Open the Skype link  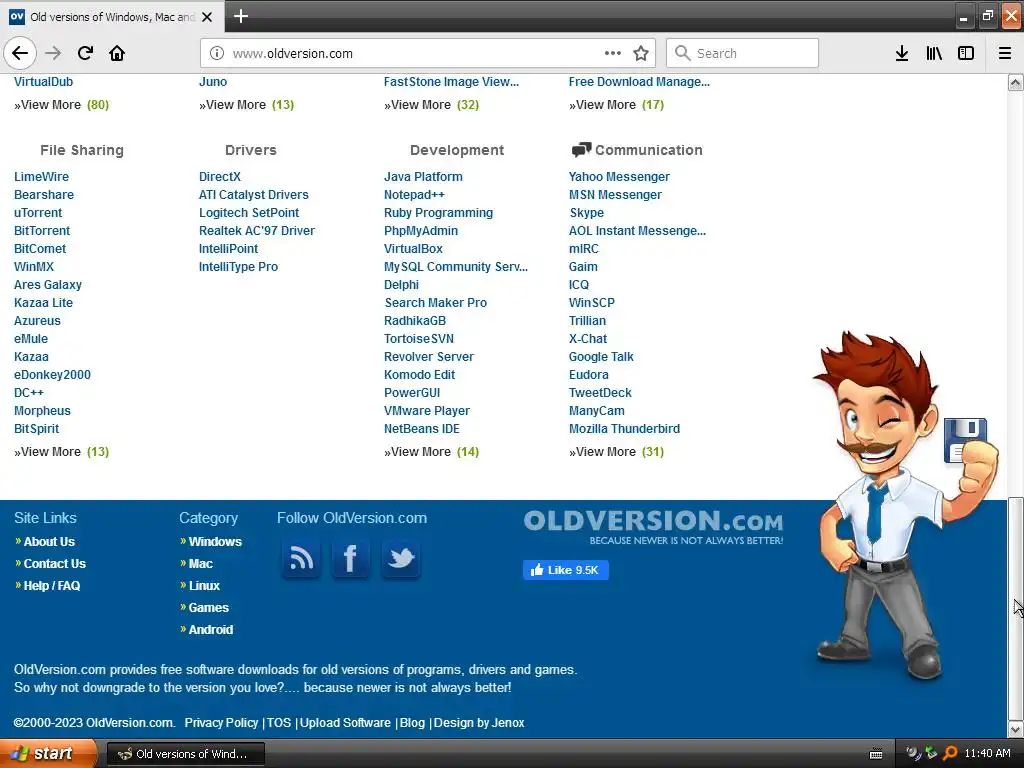pyautogui.click(x=586, y=213)
